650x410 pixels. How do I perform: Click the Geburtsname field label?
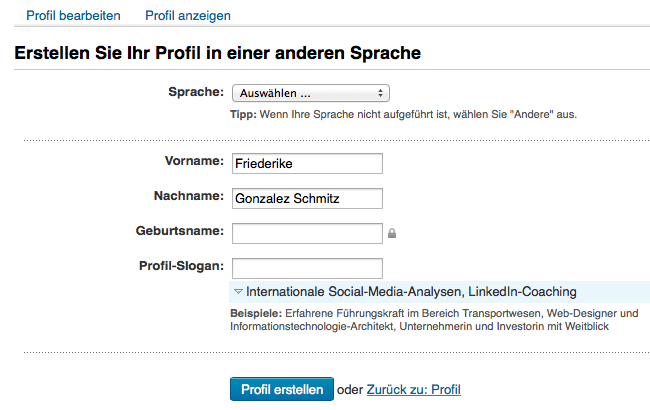pos(179,230)
